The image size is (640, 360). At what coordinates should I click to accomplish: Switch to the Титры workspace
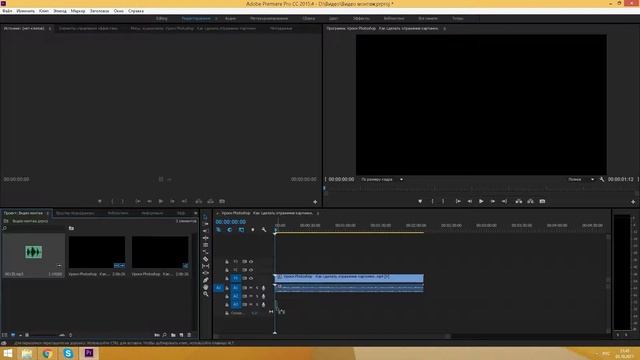[x=458, y=19]
